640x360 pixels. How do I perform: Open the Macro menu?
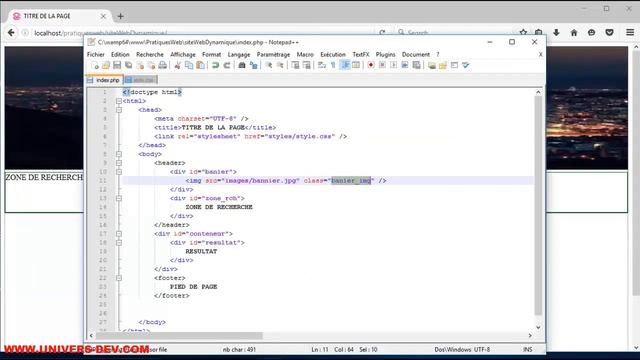[x=305, y=54]
